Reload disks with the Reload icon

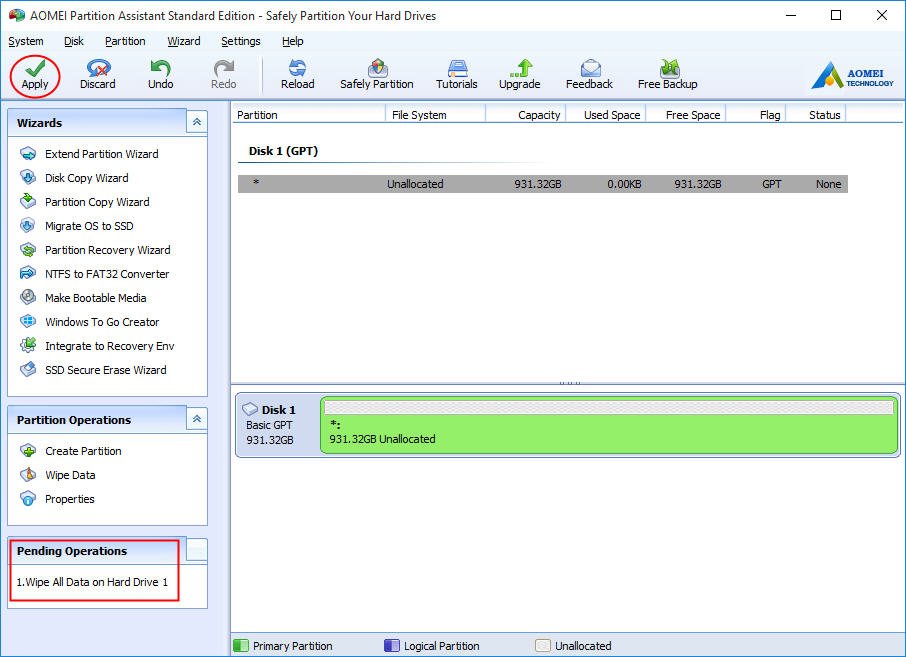pos(298,68)
